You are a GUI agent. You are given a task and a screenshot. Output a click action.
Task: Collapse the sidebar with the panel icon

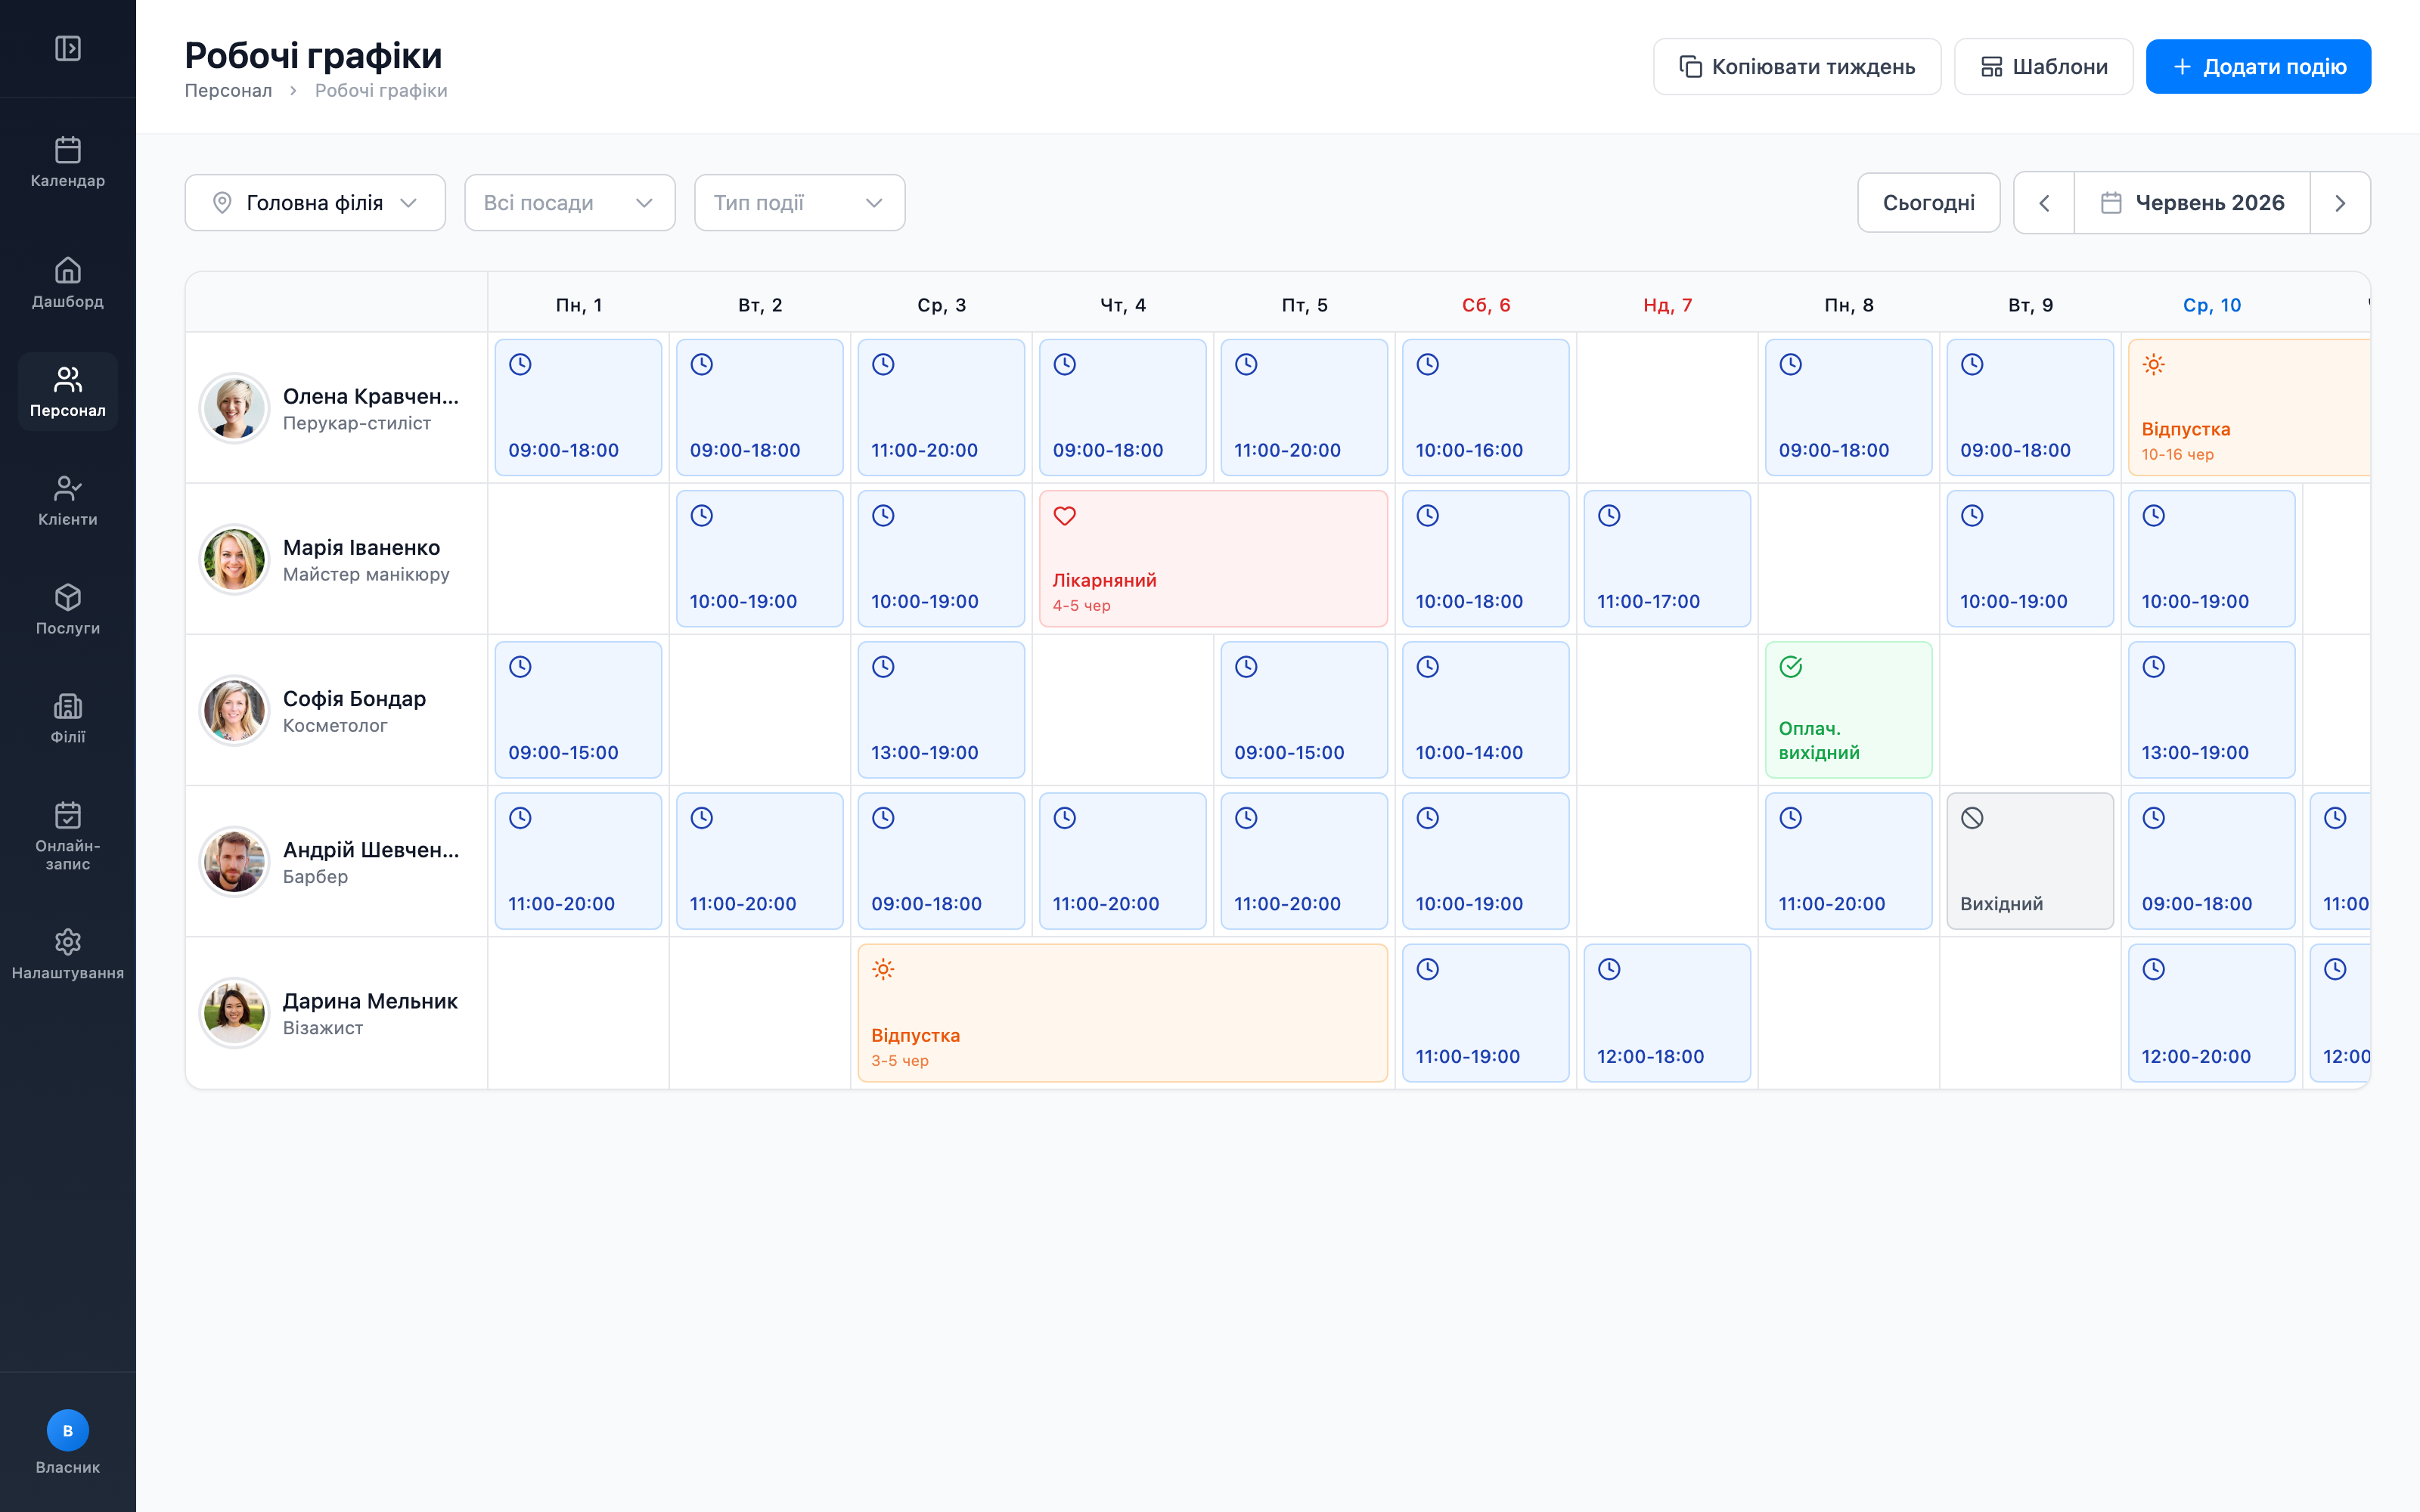[x=68, y=48]
